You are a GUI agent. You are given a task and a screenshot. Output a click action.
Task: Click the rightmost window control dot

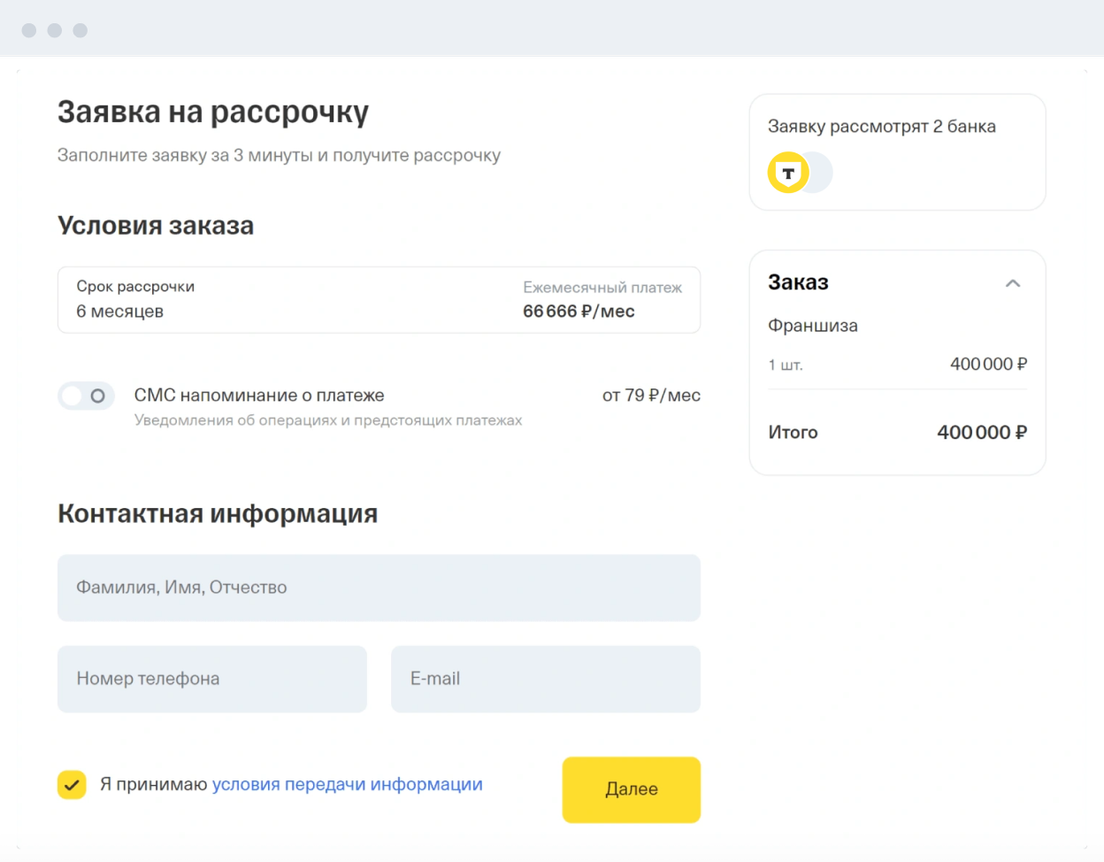81,30
